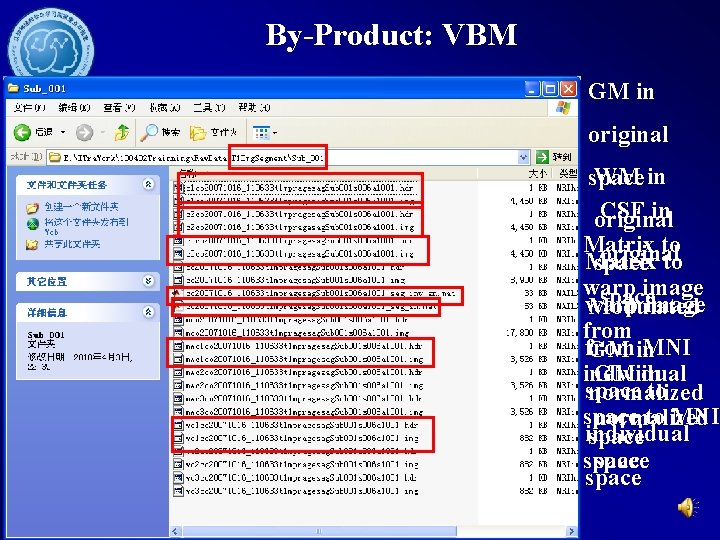Click the green Go (转到) arrow button
The height and width of the screenshot is (540, 720).
click(x=542, y=157)
